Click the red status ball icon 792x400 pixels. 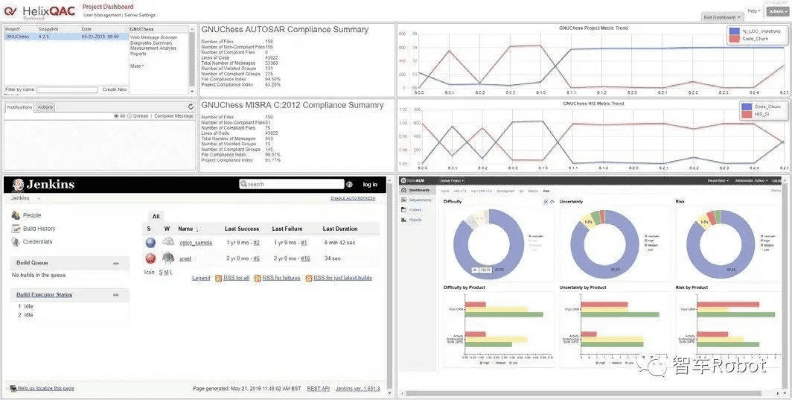151,258
